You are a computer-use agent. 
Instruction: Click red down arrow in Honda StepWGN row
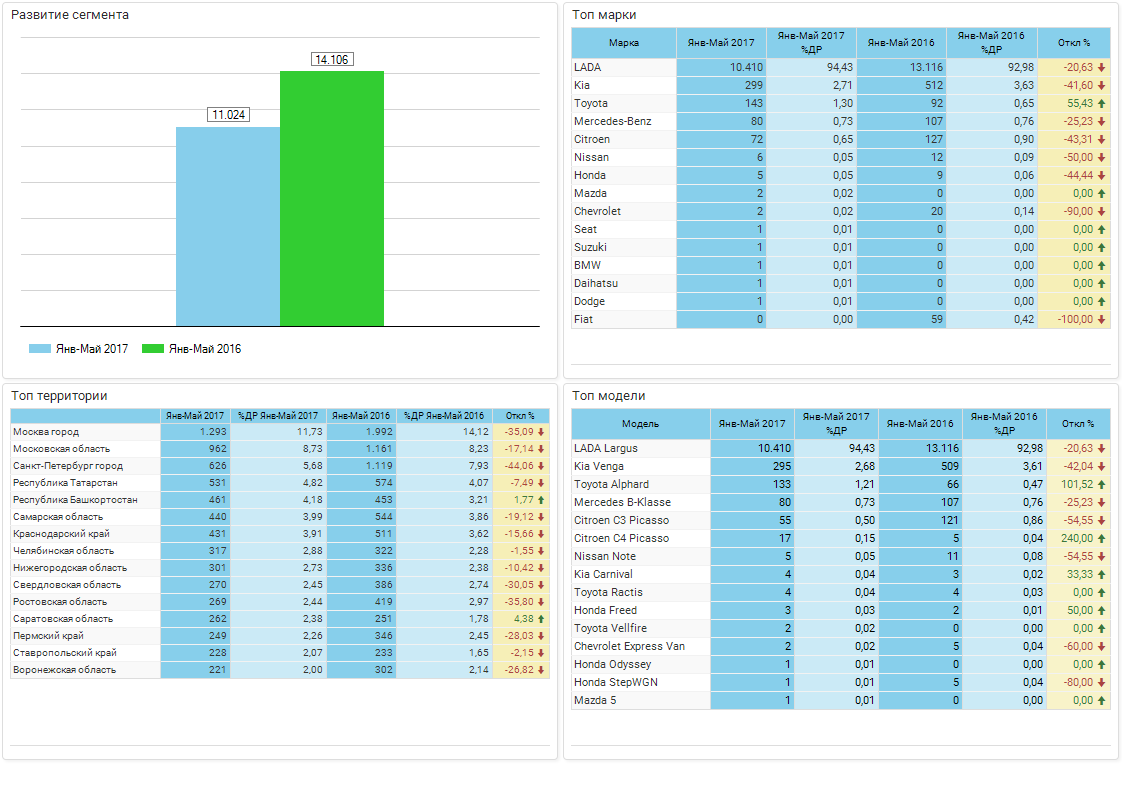pyautogui.click(x=1102, y=683)
